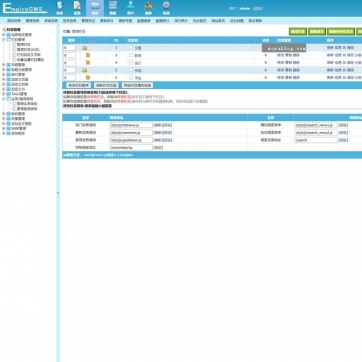Click the order input in row ID 1
The width and height of the screenshot is (362, 362).
click(69, 48)
